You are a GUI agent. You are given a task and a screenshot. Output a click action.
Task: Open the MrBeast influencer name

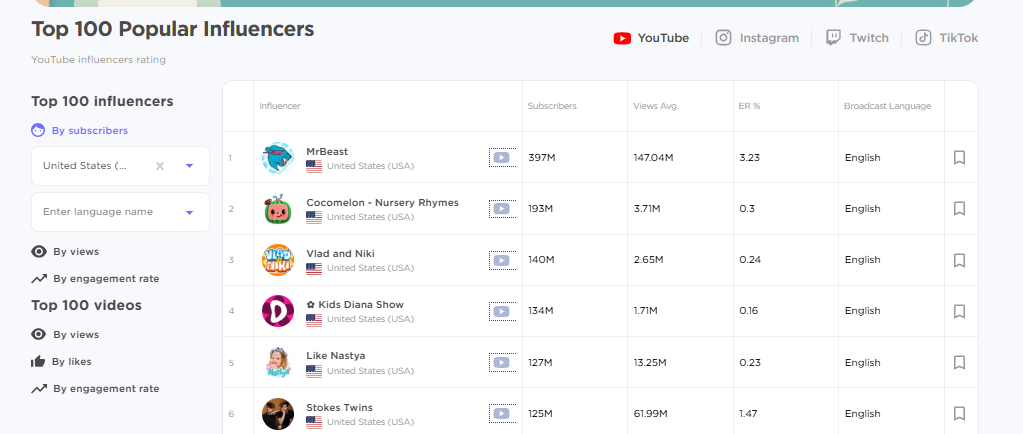[327, 151]
